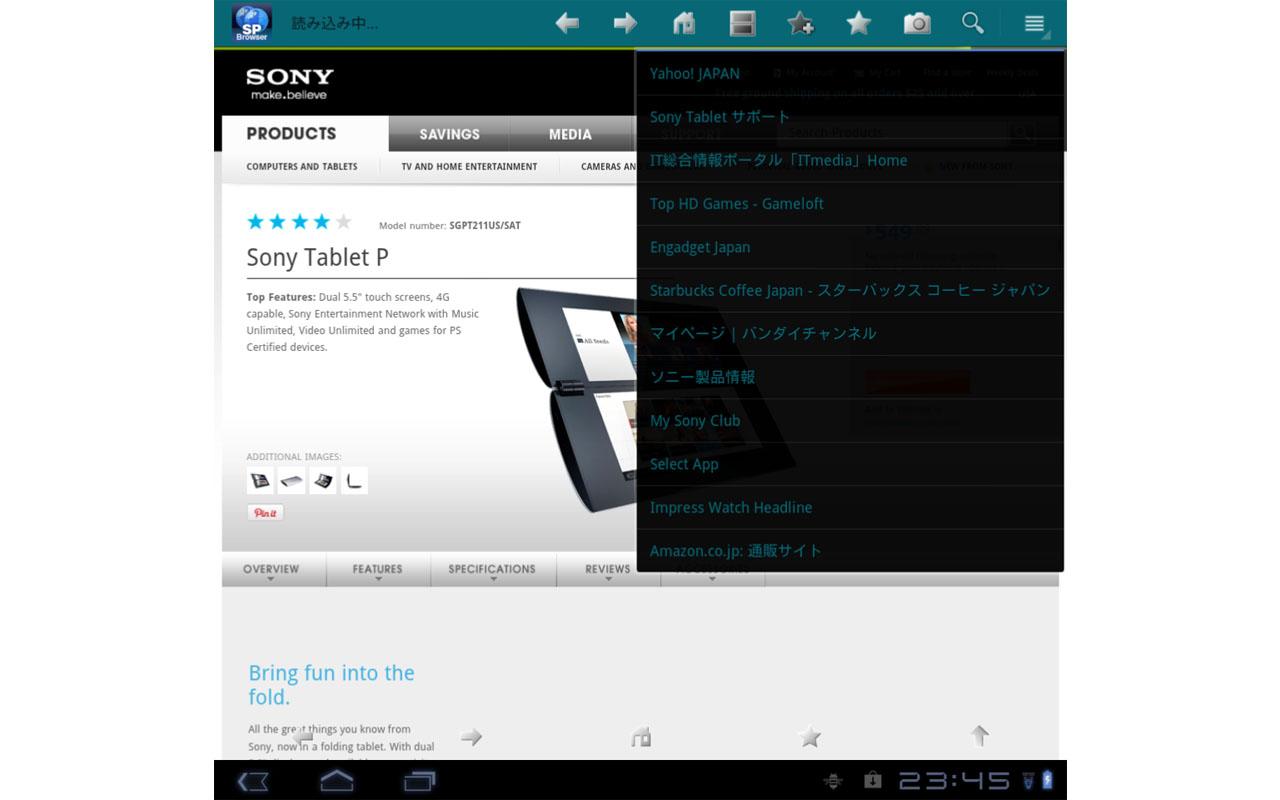Click the Pin it button
1280x800 pixels.
click(265, 512)
